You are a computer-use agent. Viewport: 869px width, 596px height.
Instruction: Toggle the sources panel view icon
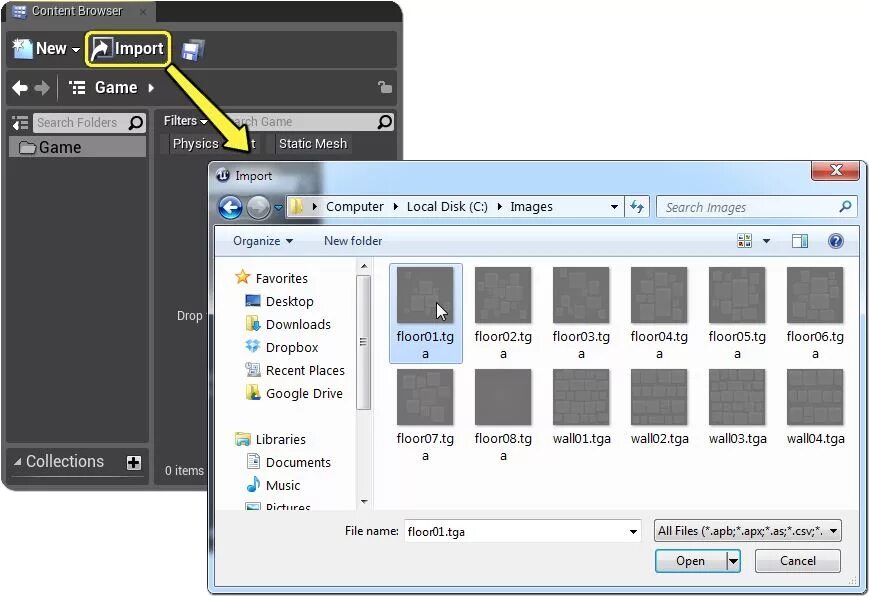[21, 123]
